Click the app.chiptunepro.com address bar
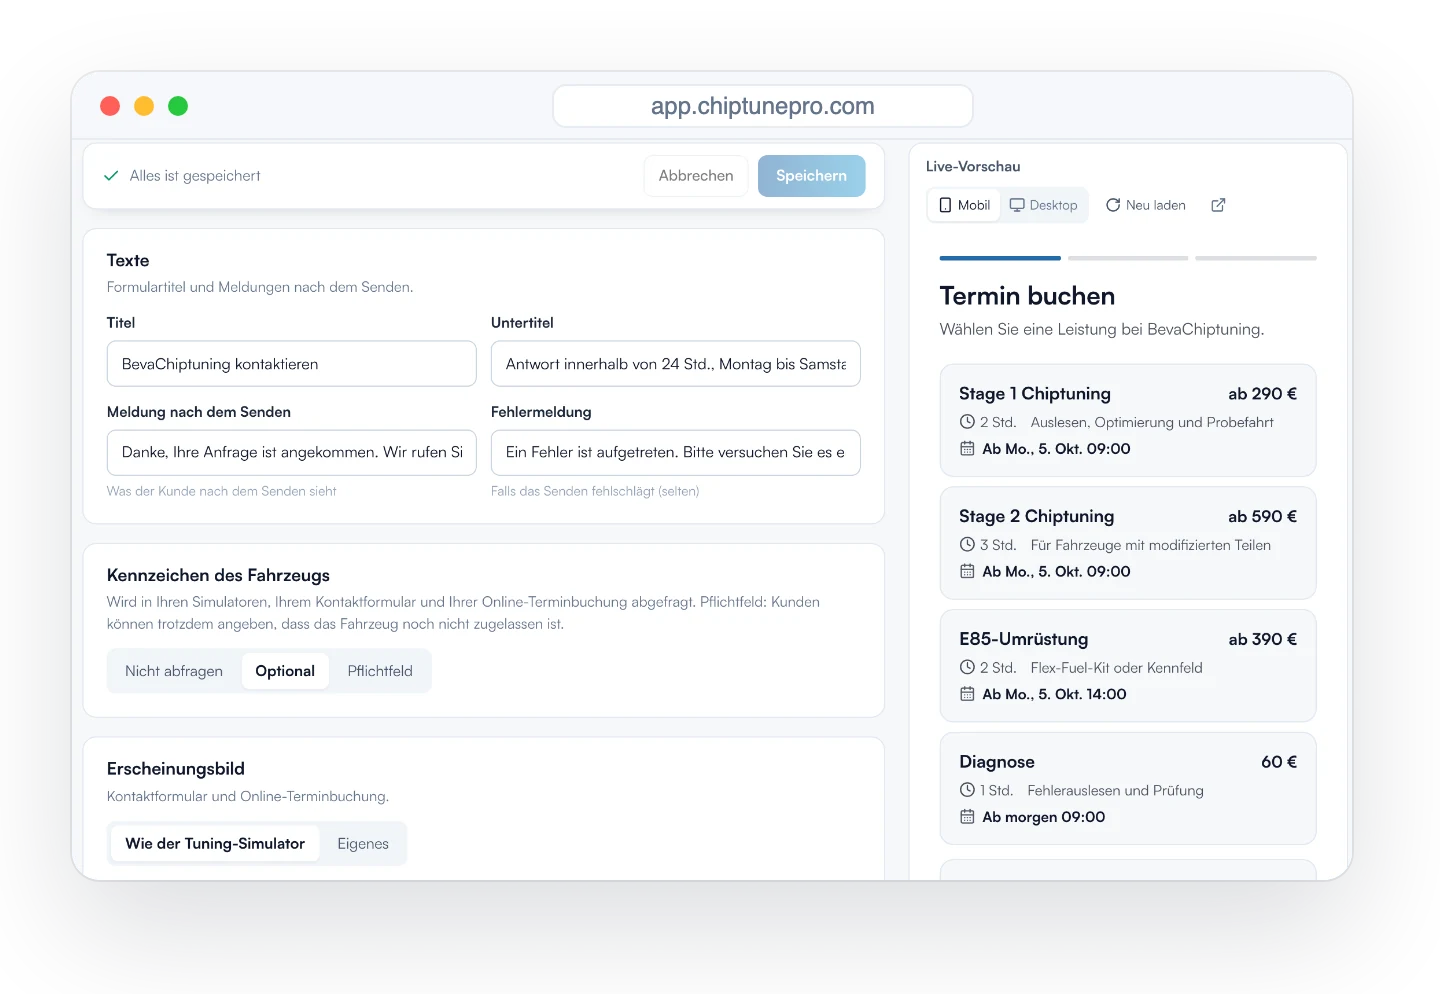The width and height of the screenshot is (1440, 994). click(x=763, y=106)
